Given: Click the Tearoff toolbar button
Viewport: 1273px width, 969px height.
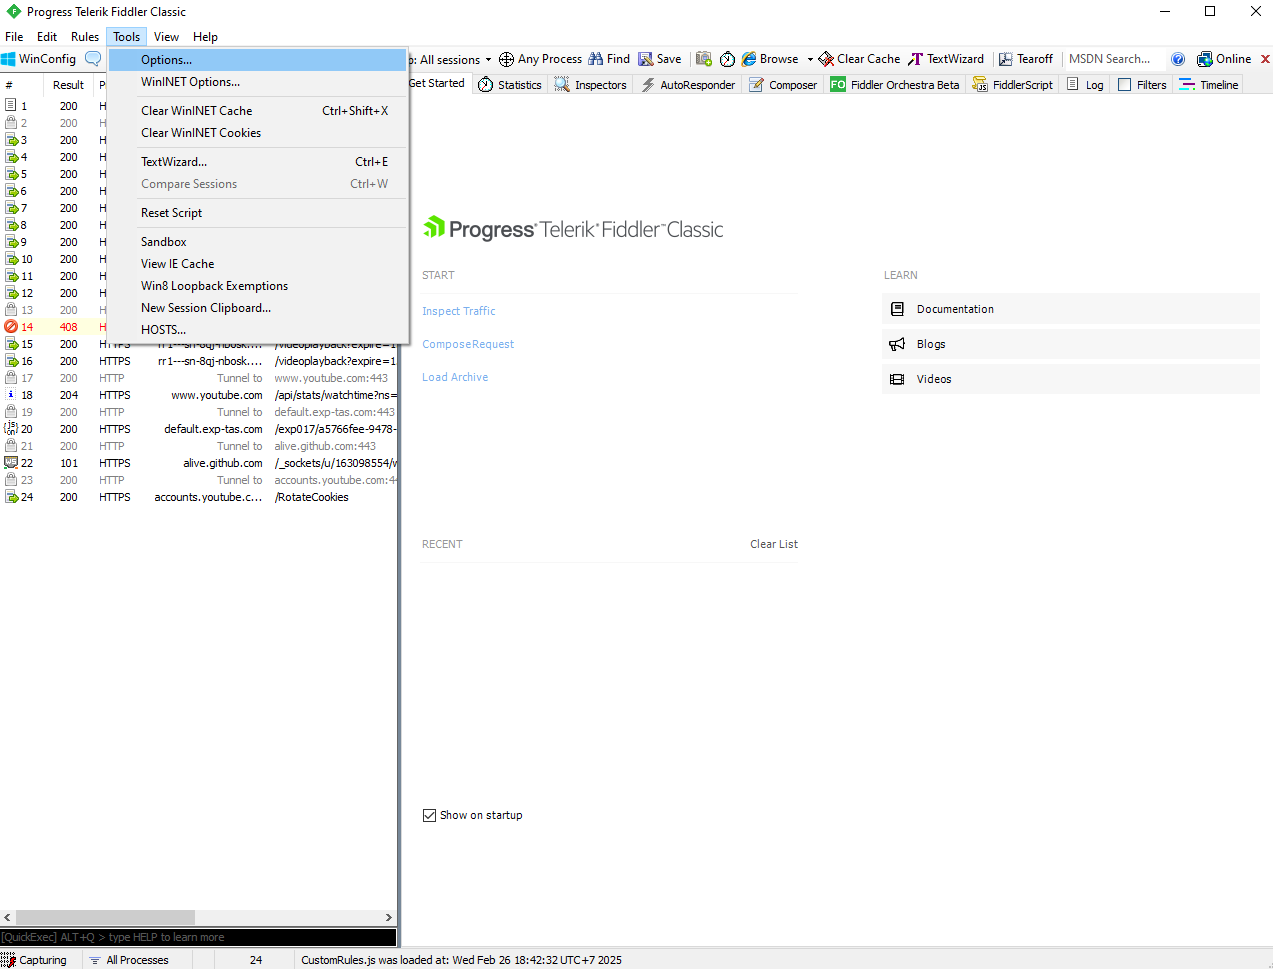Looking at the screenshot, I should (x=1026, y=59).
